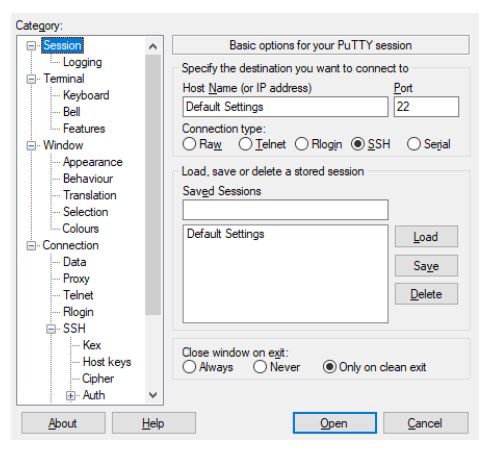Collapse the Terminal category node
The width and height of the screenshot is (489, 453).
click(31, 79)
